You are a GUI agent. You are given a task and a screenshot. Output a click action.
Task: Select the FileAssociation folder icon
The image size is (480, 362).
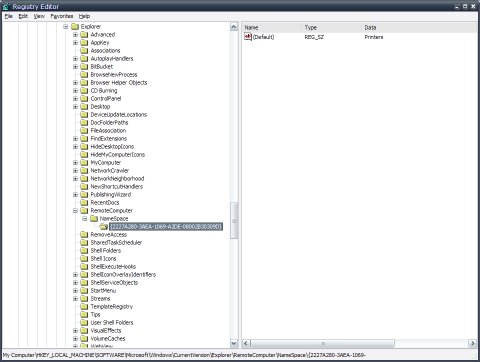(84, 131)
